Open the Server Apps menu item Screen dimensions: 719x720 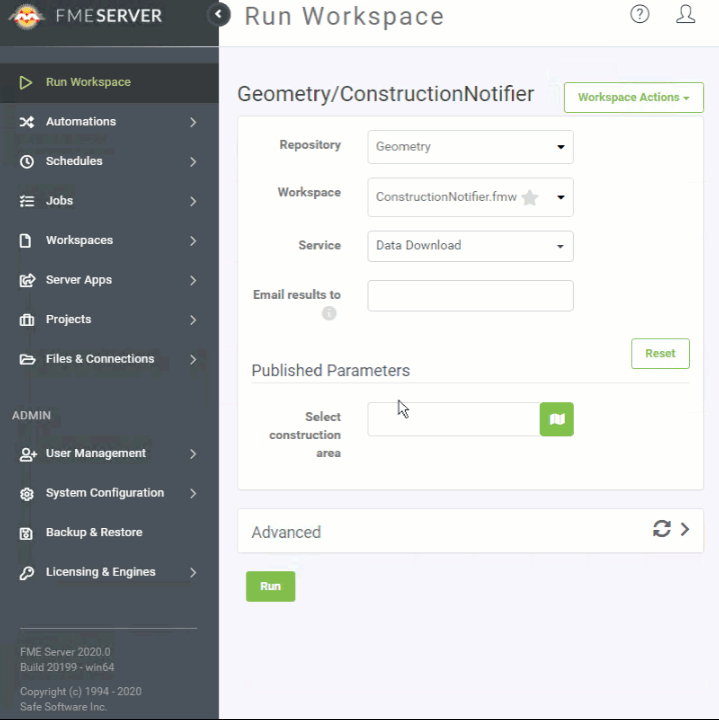[x=109, y=280]
